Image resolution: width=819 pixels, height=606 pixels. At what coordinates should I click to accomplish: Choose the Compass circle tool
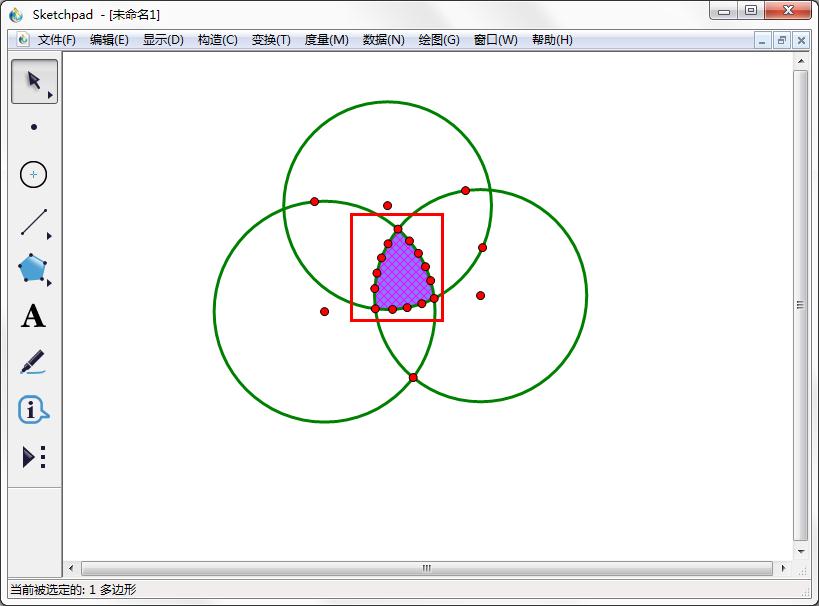coord(34,174)
